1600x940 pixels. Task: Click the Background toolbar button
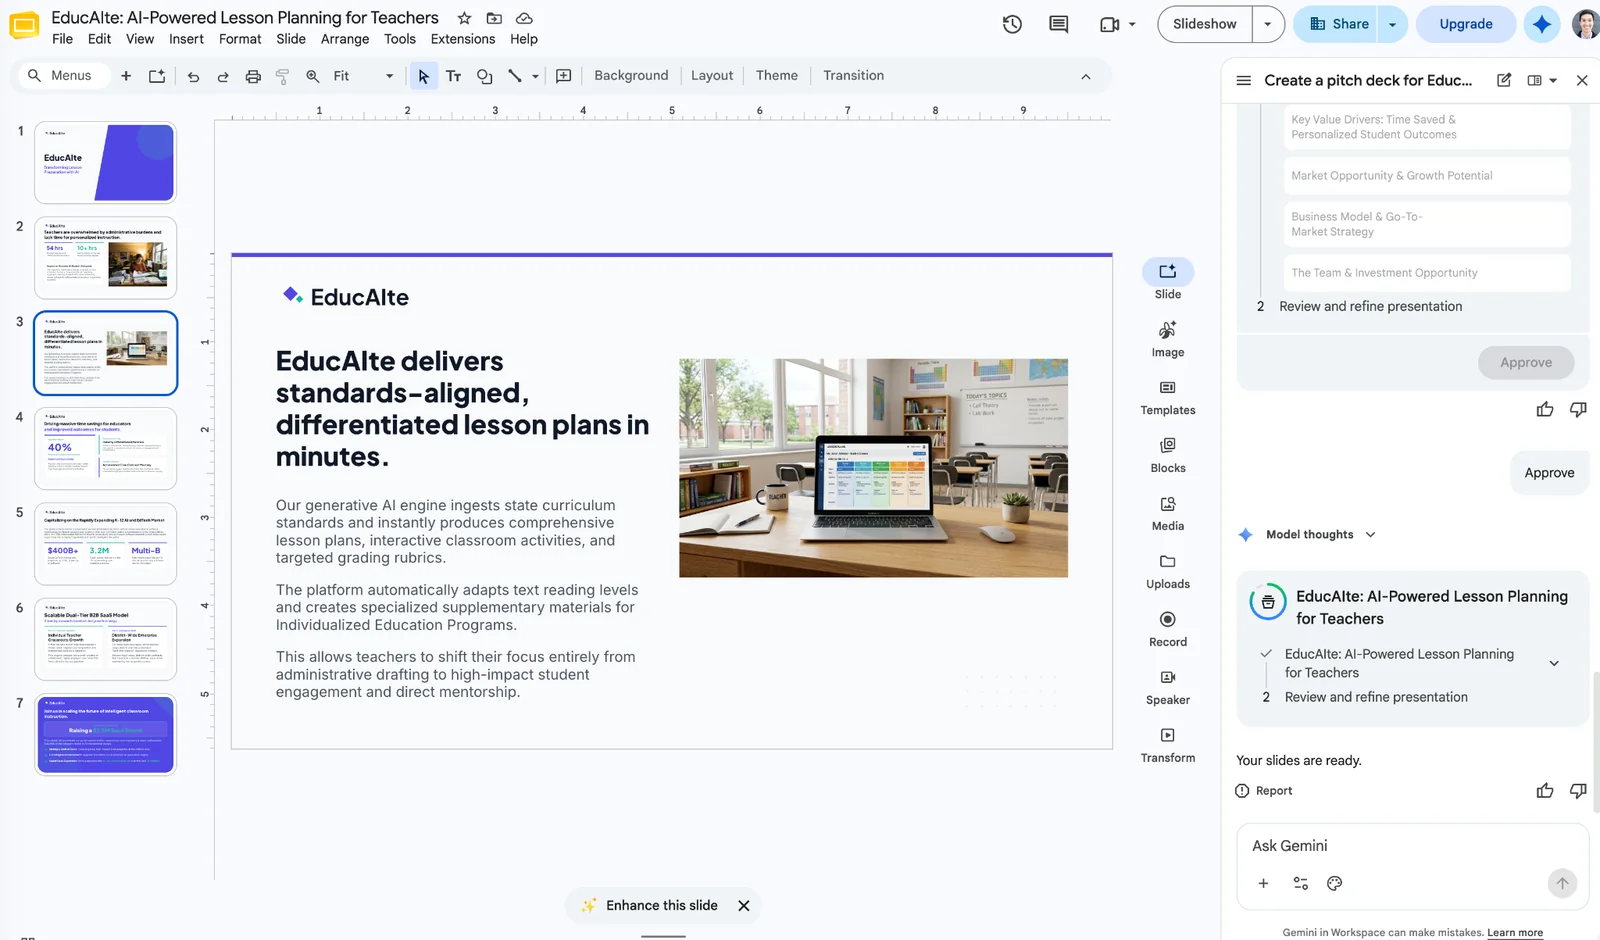coord(631,76)
